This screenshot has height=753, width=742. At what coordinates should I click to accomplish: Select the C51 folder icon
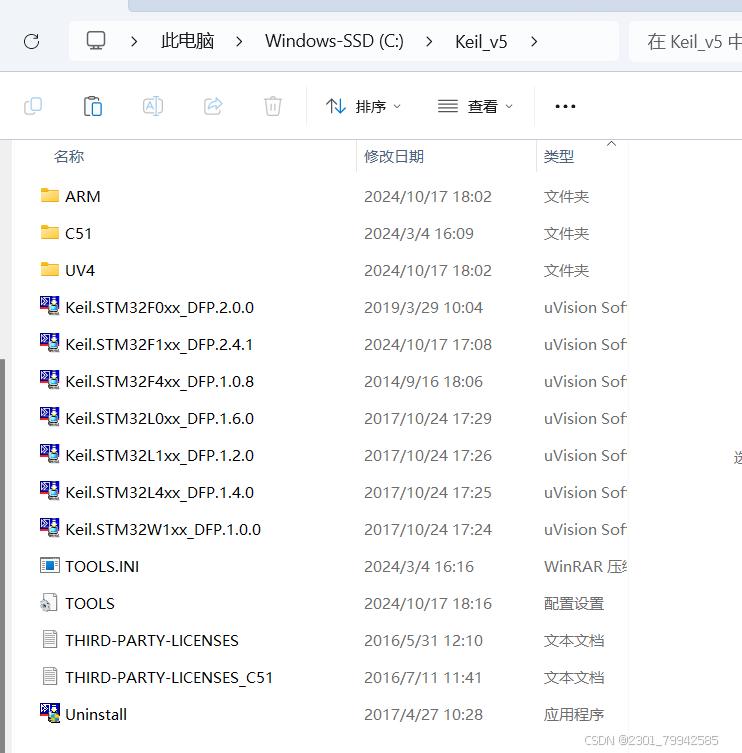pos(50,232)
